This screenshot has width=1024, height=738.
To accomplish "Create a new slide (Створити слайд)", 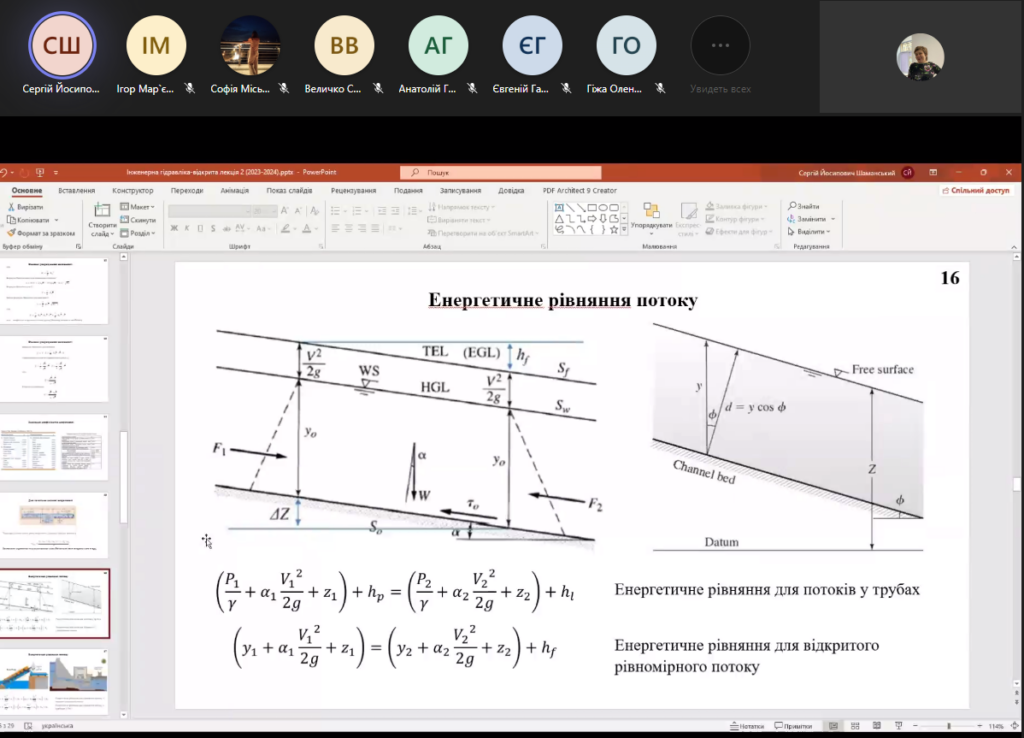I will pyautogui.click(x=102, y=220).
